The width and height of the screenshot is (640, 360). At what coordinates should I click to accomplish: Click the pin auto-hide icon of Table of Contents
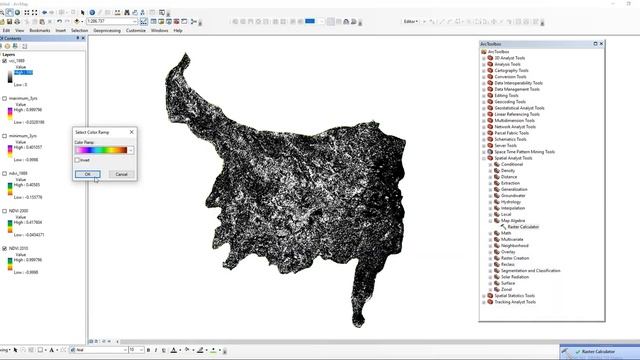pos(78,38)
